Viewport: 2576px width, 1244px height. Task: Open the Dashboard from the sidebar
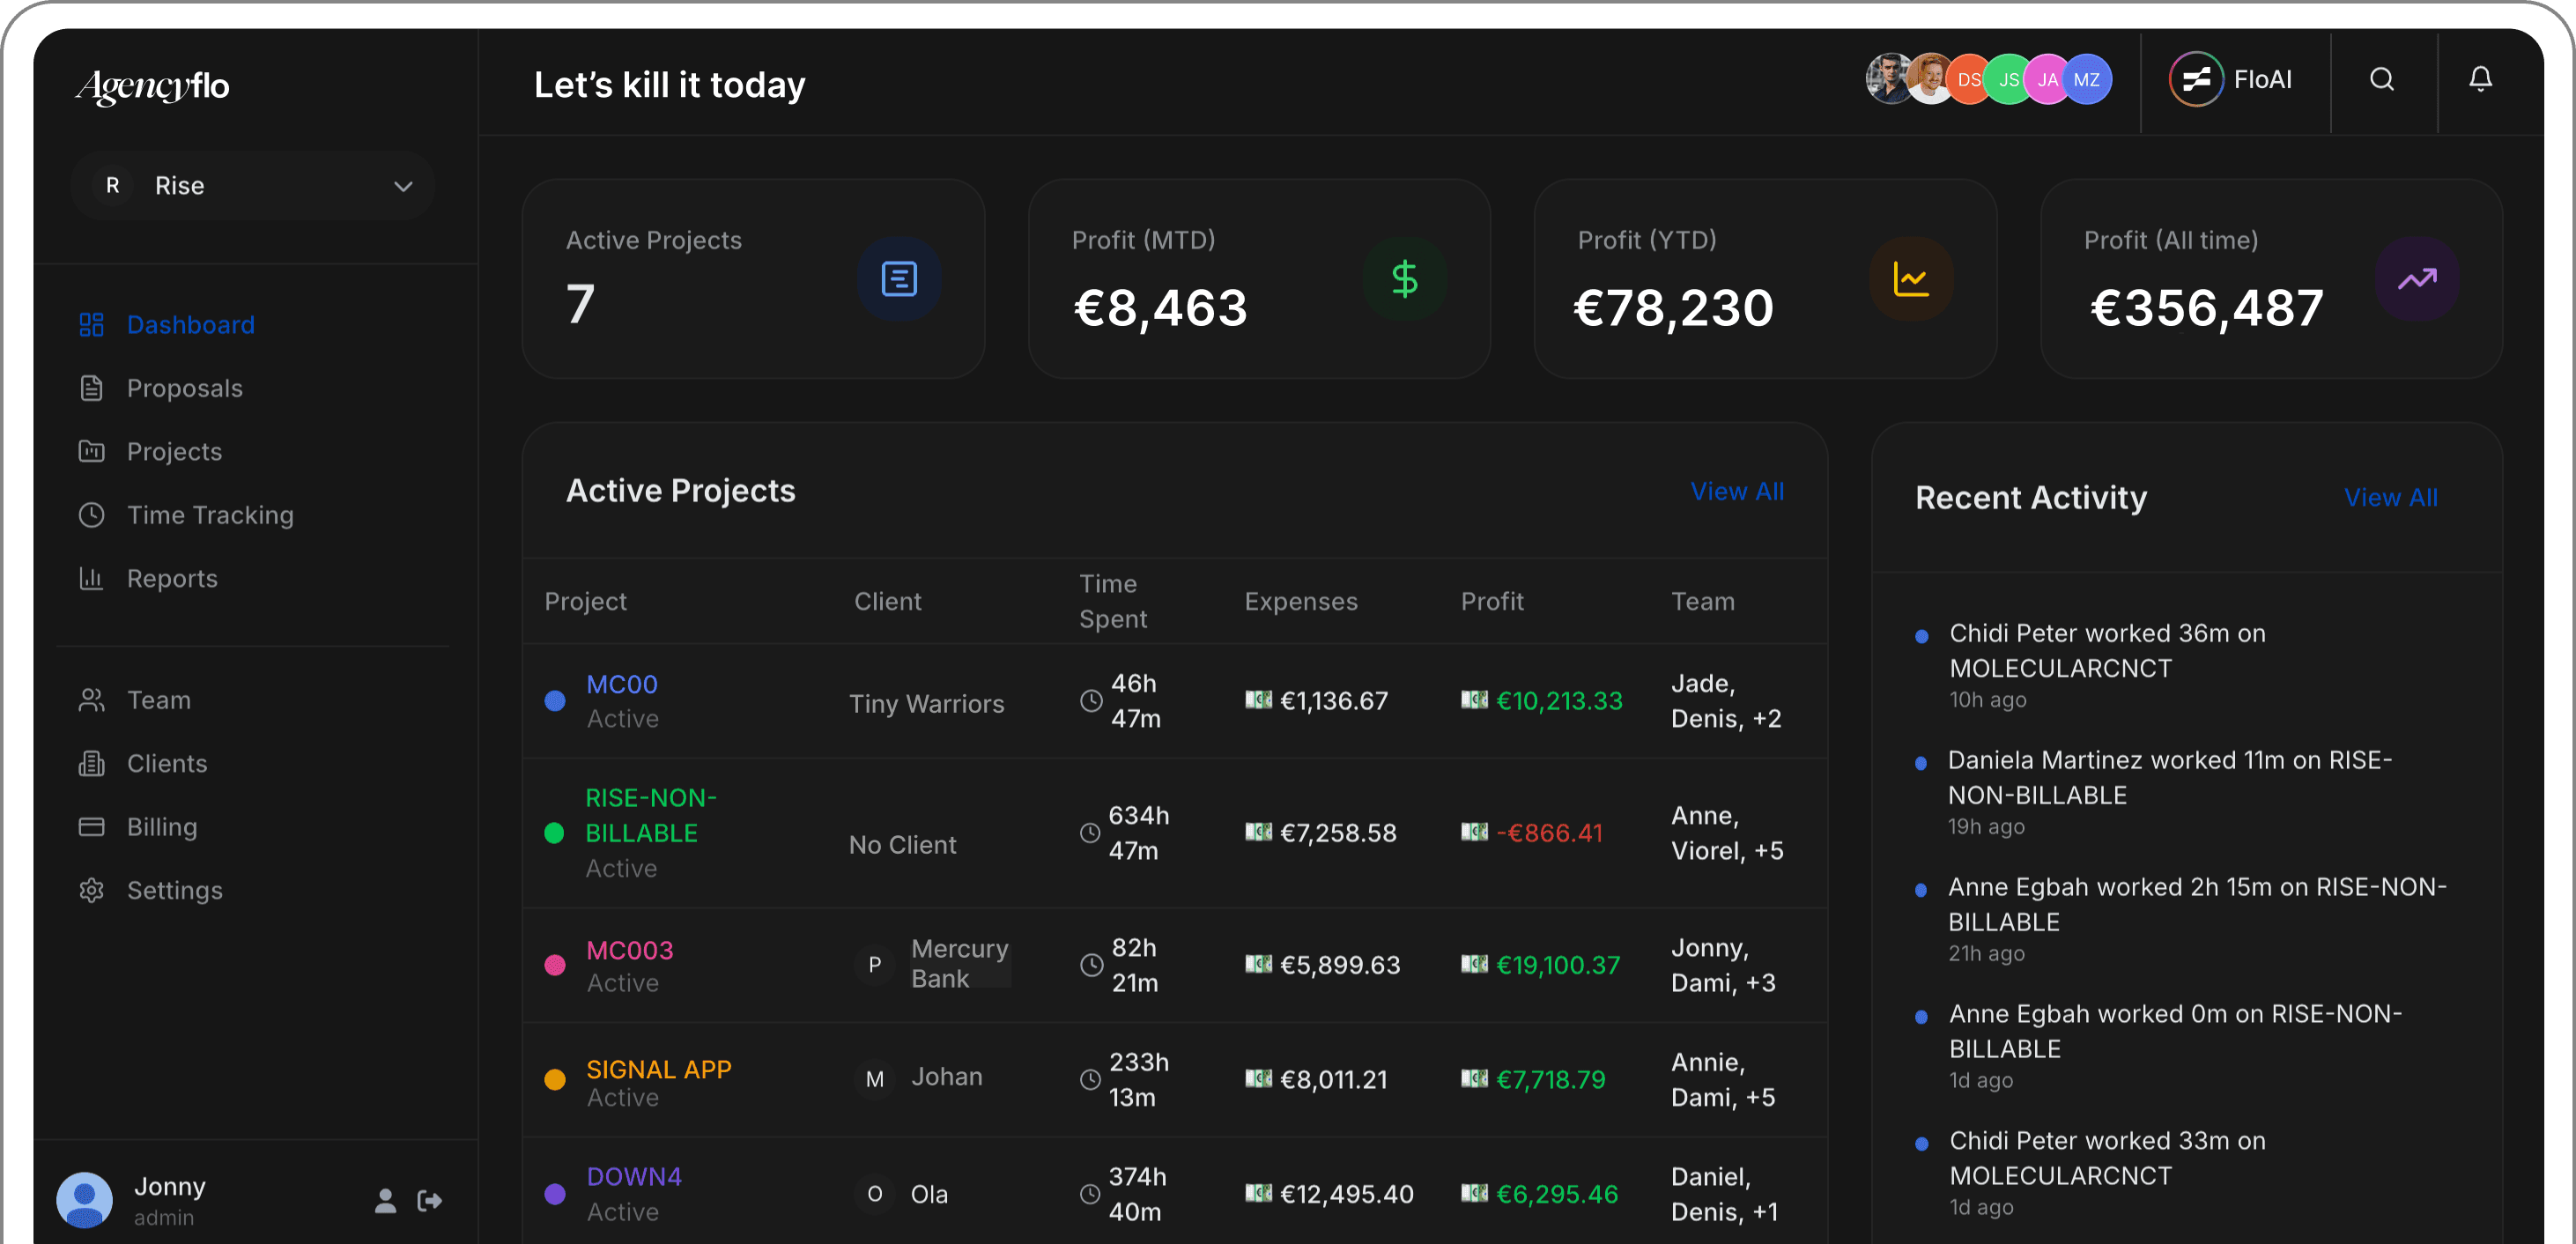190,324
